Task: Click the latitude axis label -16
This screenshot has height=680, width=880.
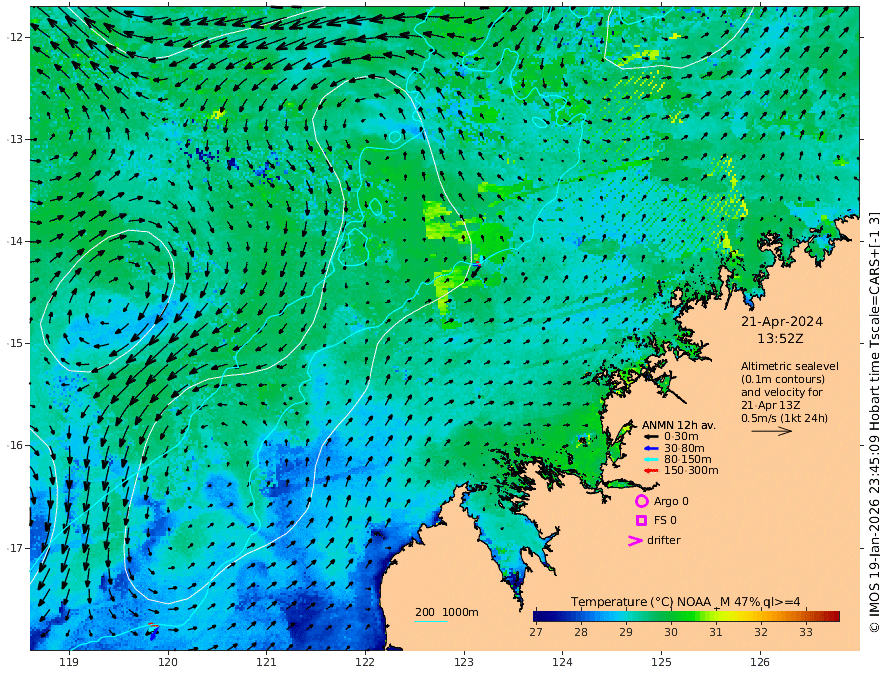Action: 15,445
